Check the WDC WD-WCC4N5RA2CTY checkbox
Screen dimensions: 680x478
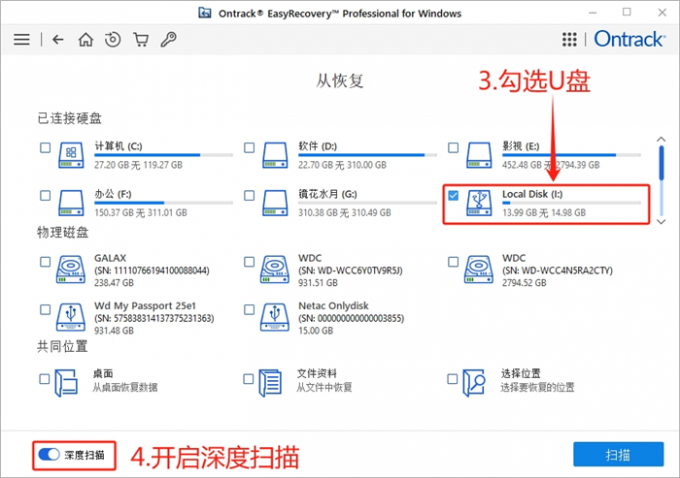[453, 262]
